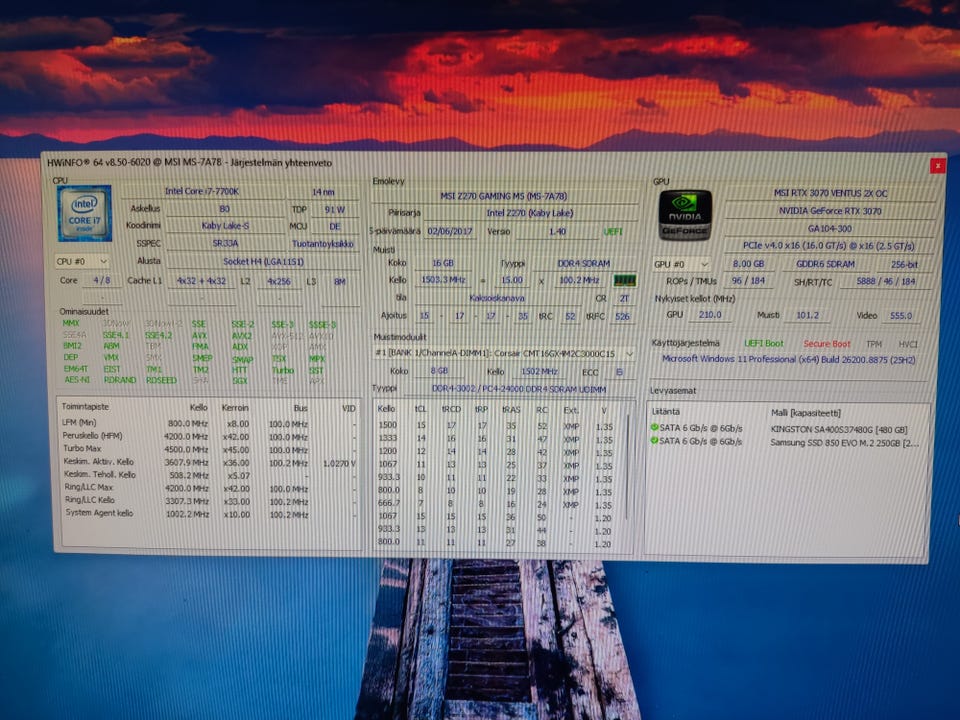Click the memory timings table scrollbar
This screenshot has width=960, height=720.
[x=628, y=468]
